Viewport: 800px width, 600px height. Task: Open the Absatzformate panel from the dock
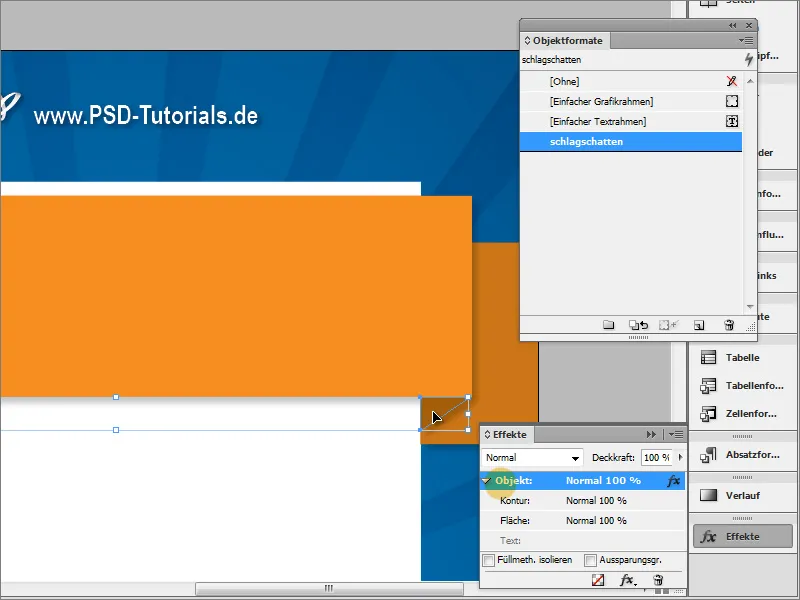[742, 455]
